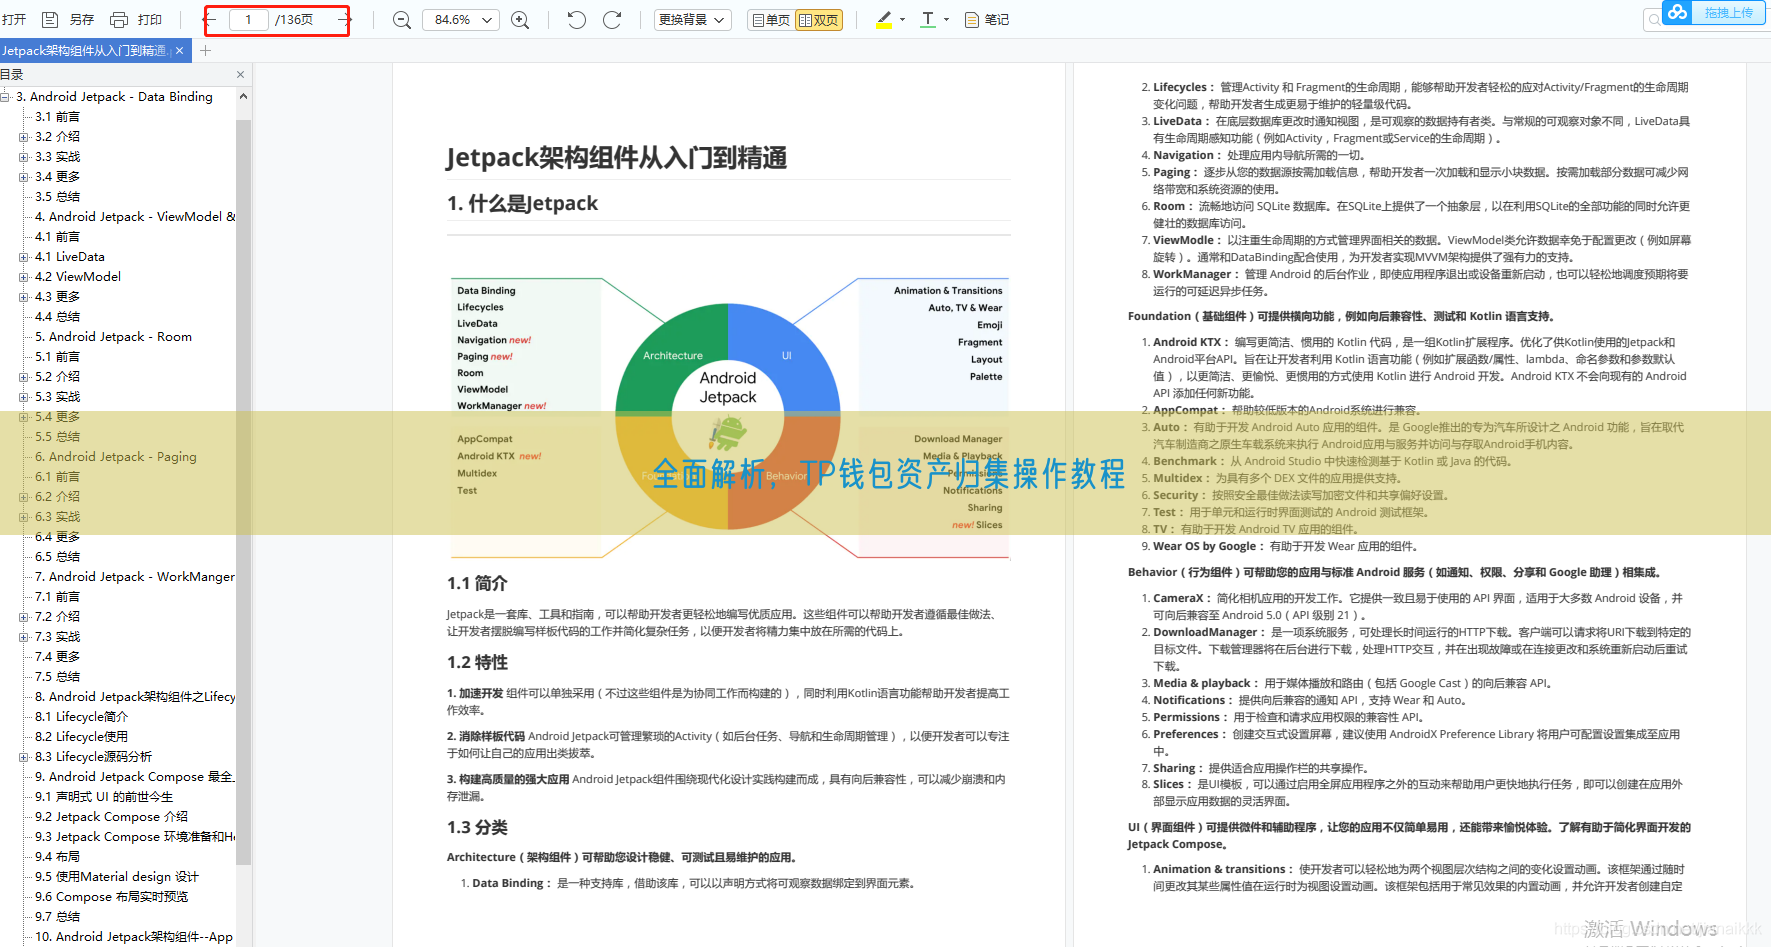Open 3.1 前言 in outline
The height and width of the screenshot is (947, 1771).
coord(57,117)
